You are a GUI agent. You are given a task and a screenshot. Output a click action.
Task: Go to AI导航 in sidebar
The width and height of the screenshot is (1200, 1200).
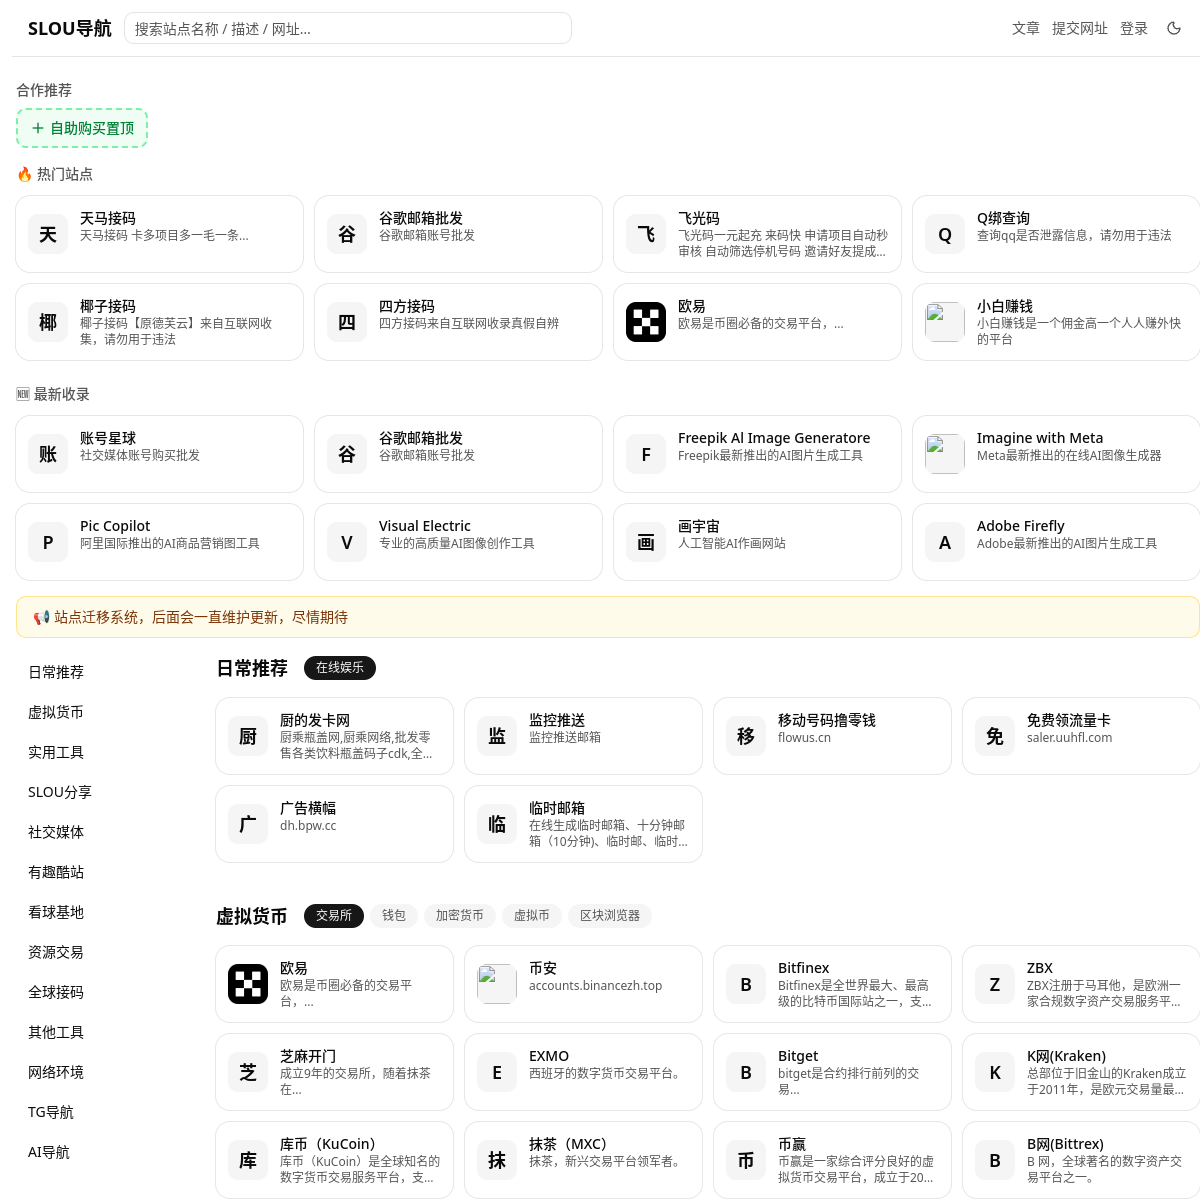49,1152
